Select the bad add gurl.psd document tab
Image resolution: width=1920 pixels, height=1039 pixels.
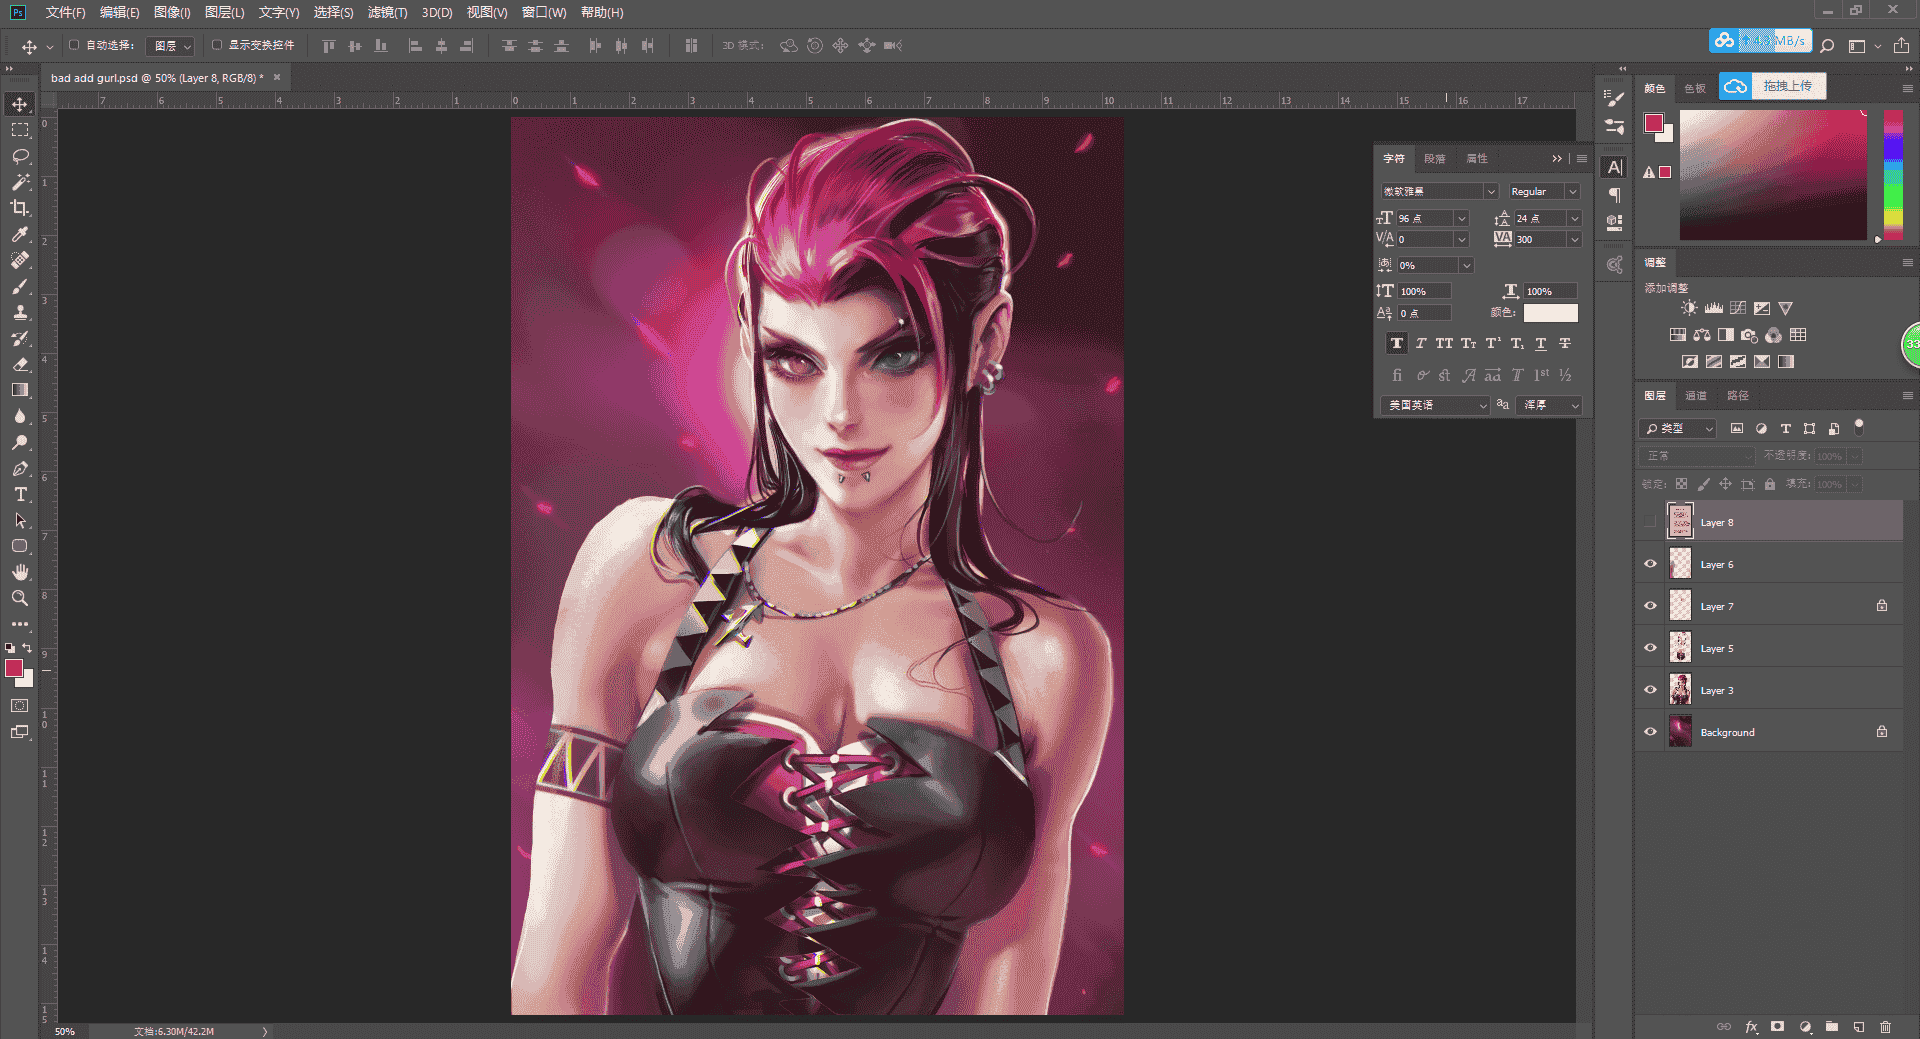(157, 77)
